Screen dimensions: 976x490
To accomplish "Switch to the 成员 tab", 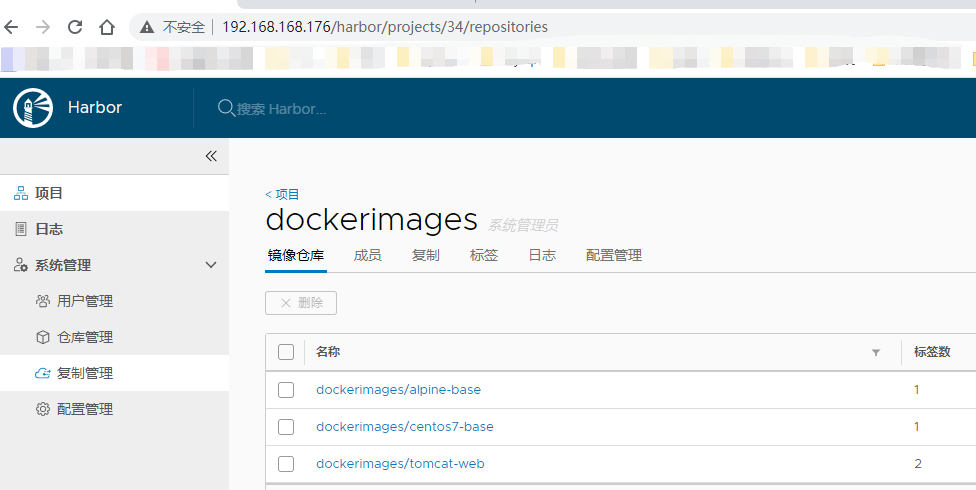I will coord(367,255).
